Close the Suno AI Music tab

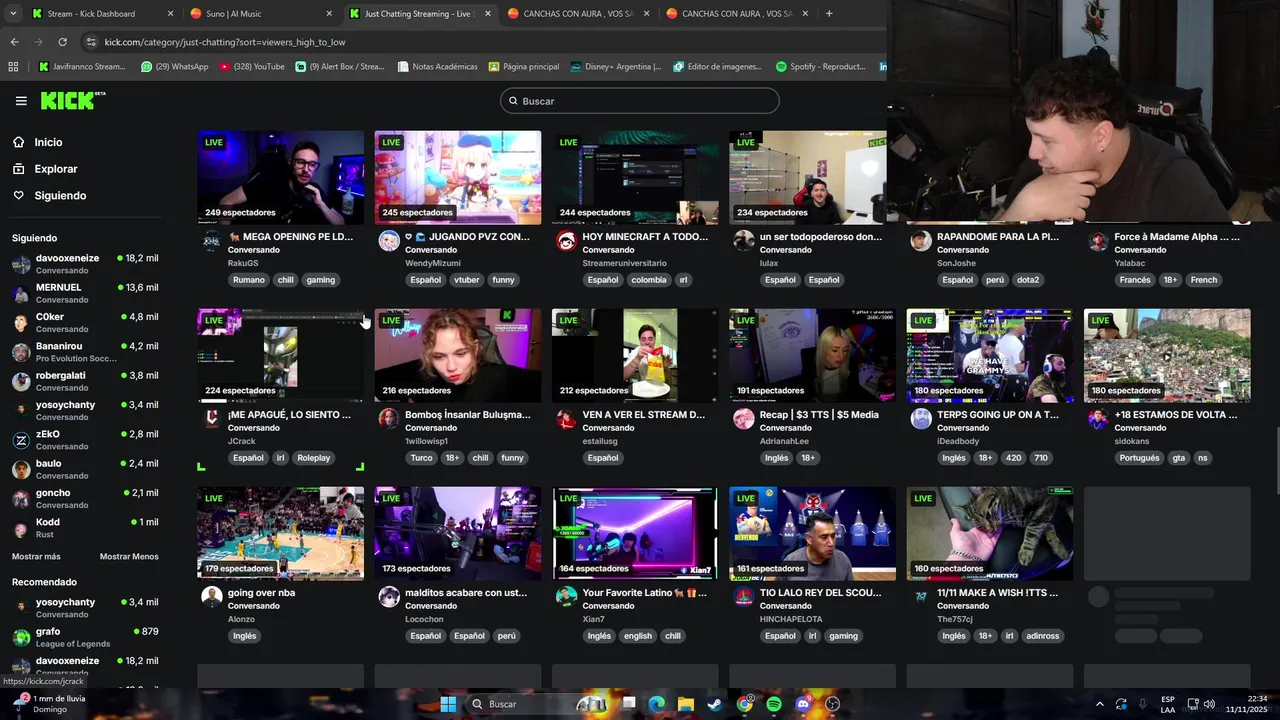(329, 14)
